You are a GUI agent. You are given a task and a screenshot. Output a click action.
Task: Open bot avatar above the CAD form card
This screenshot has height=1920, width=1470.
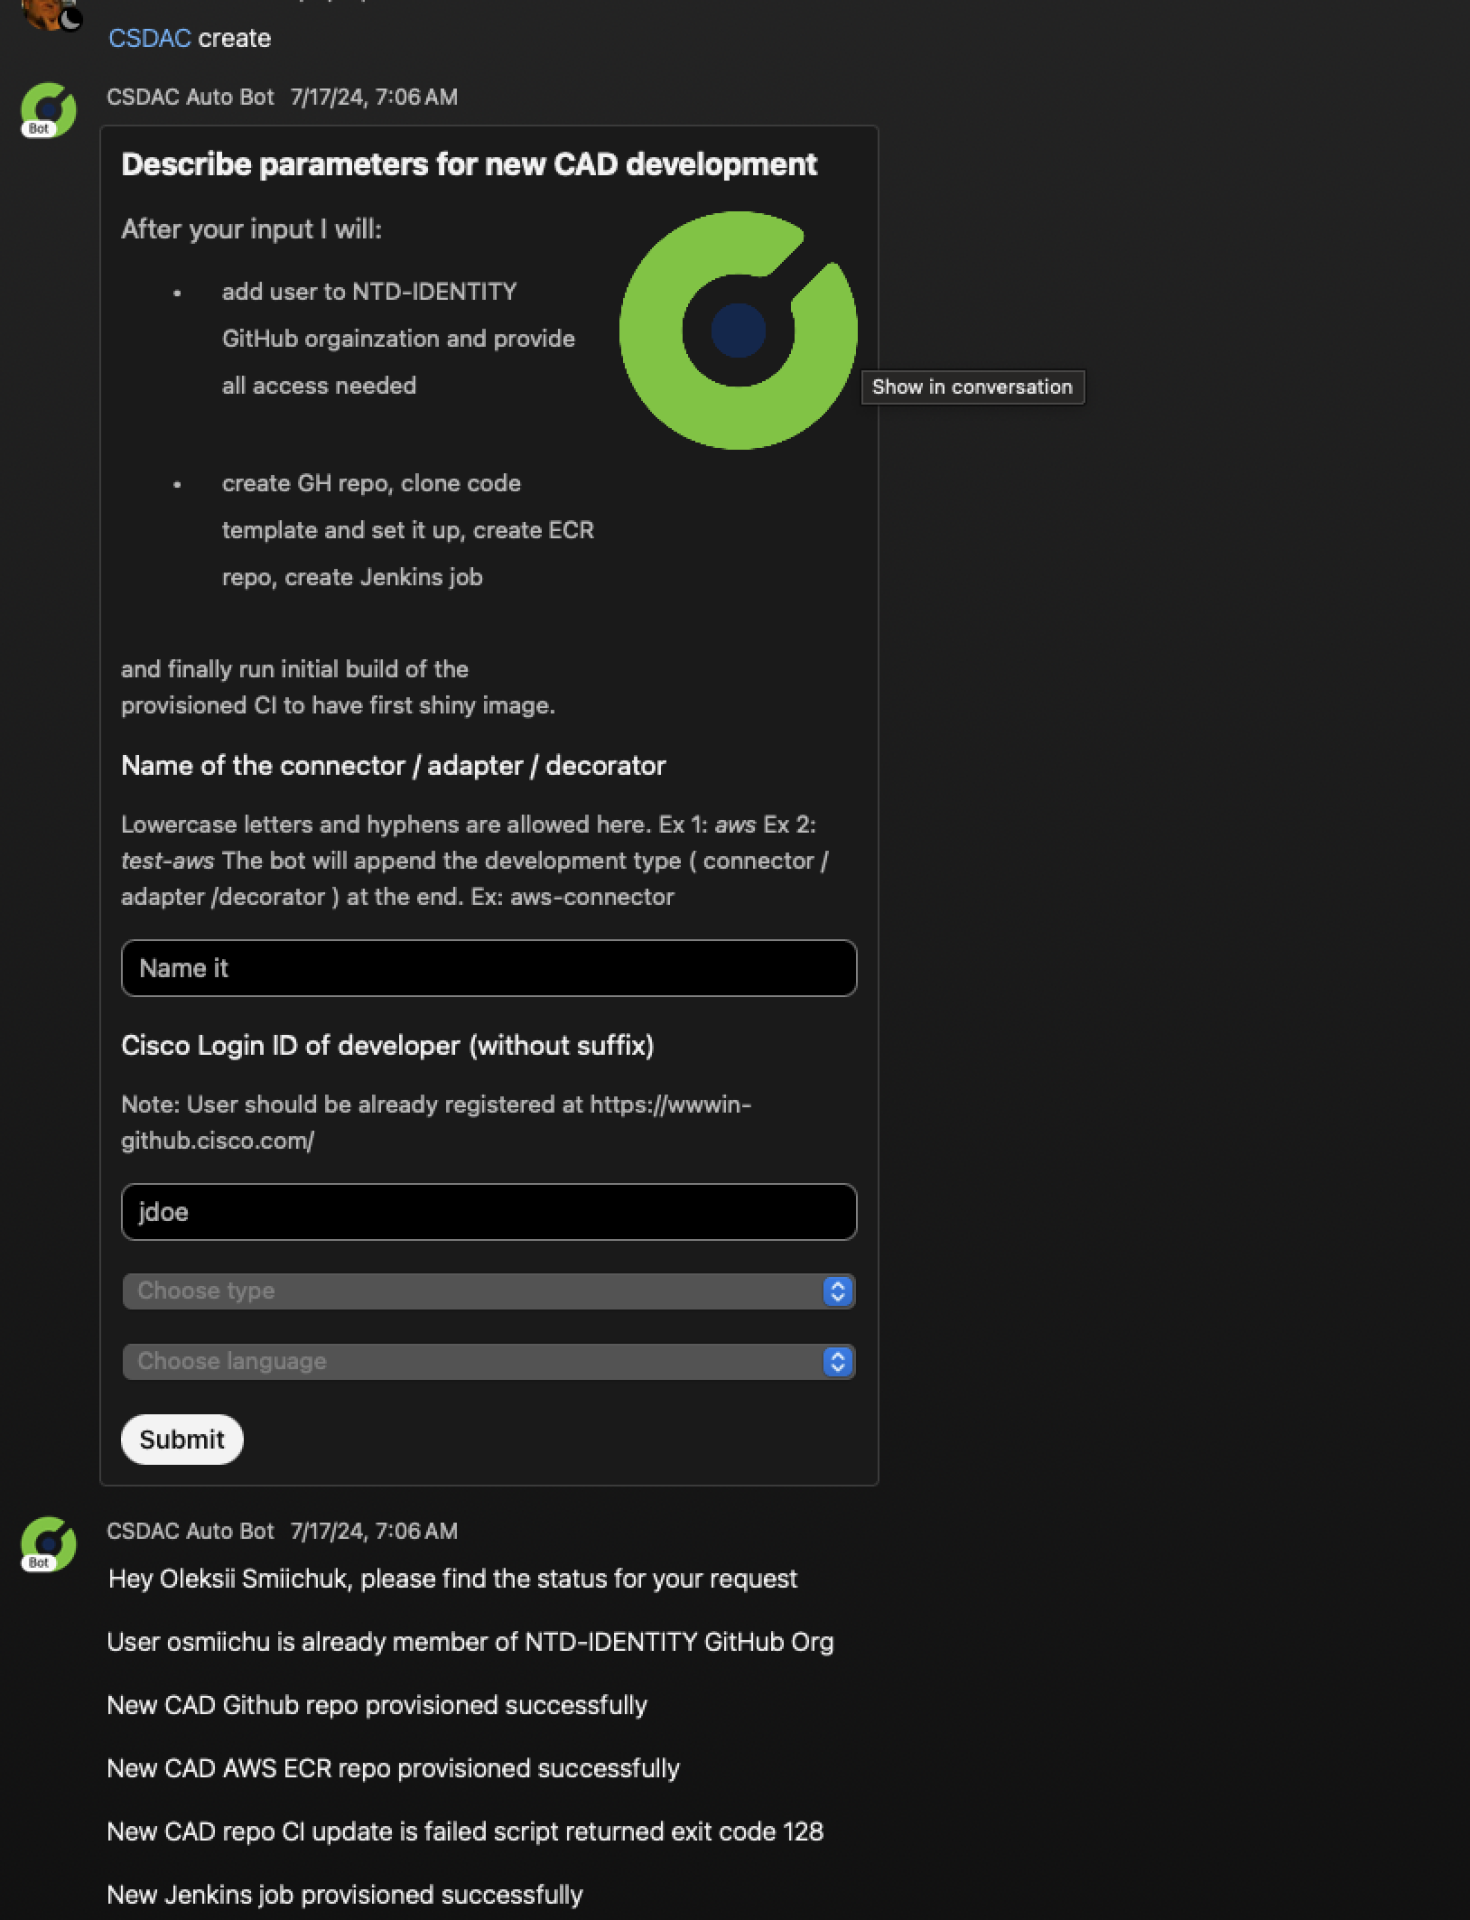48,110
